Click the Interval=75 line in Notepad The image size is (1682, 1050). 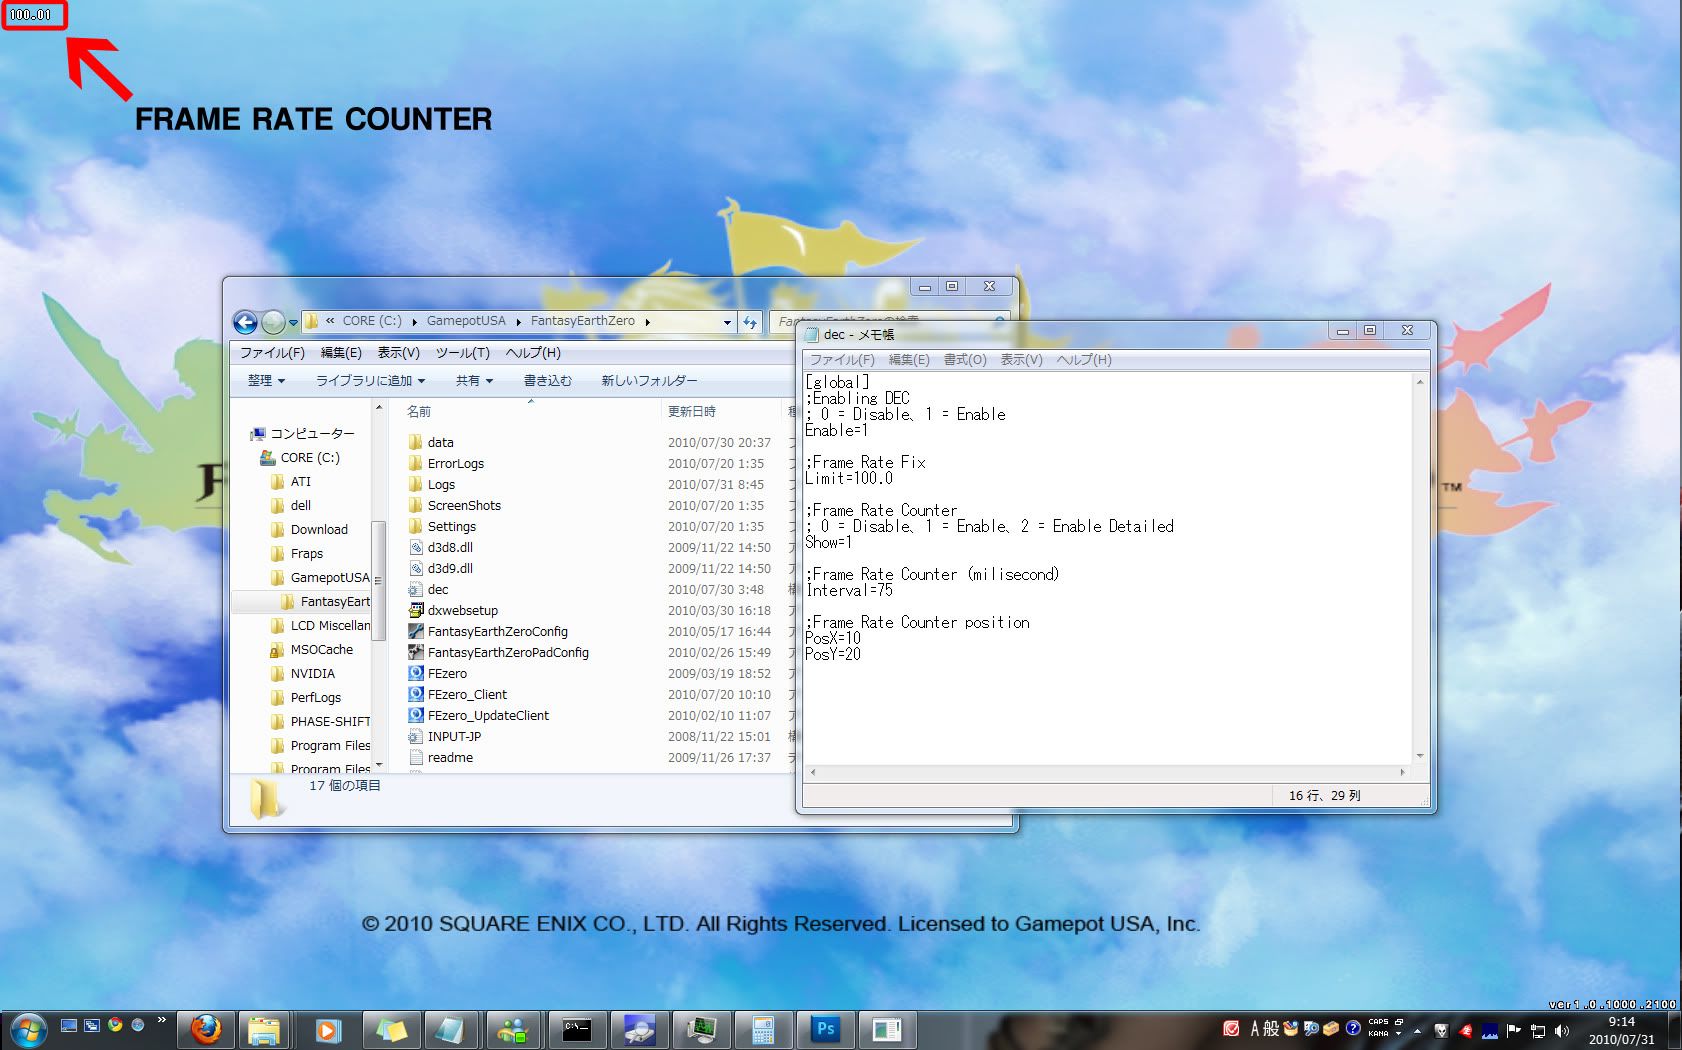tap(849, 590)
